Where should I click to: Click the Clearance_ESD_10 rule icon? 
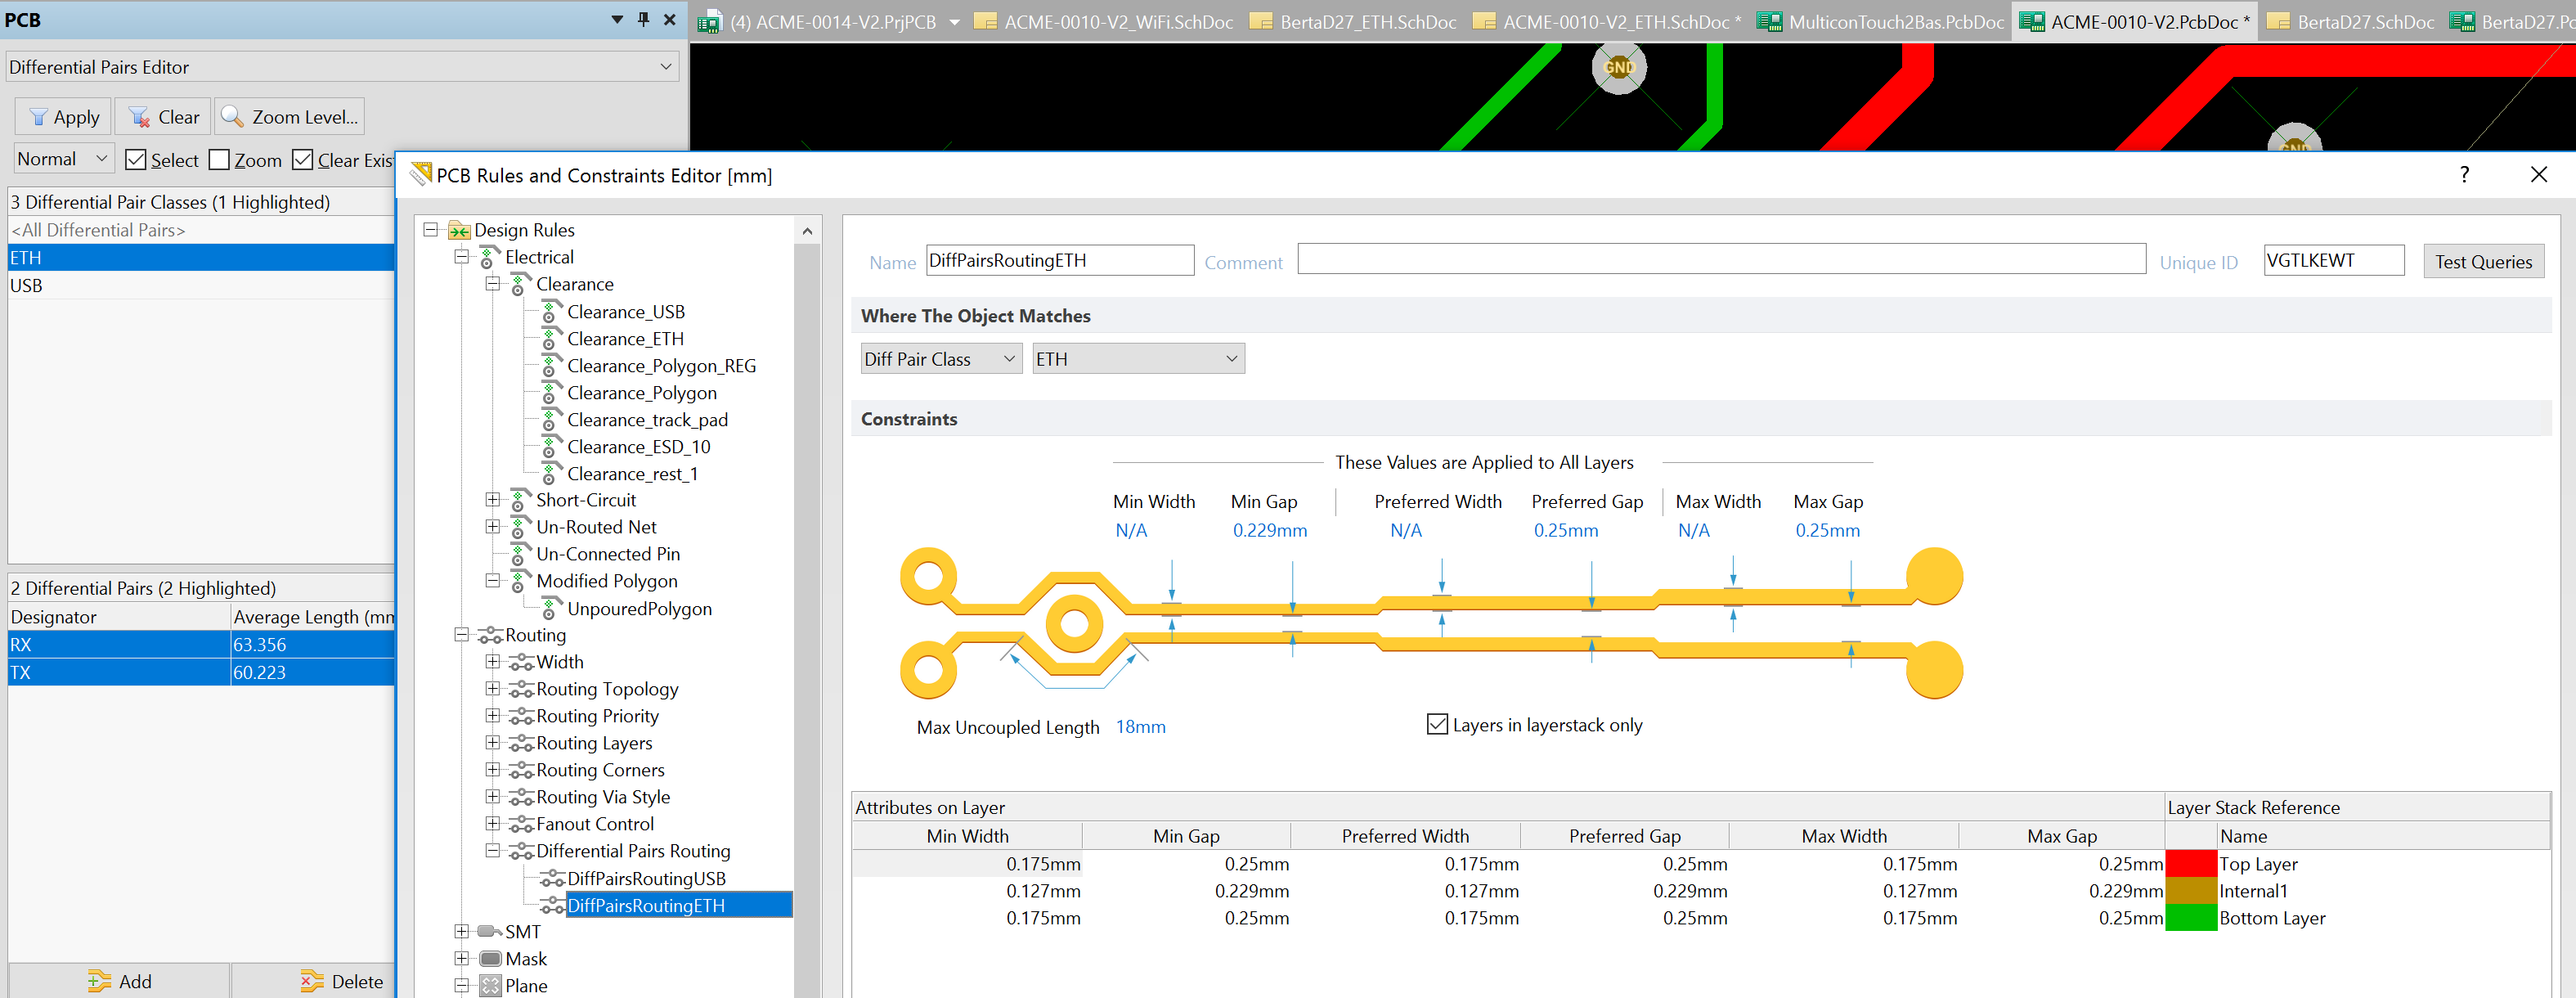pos(550,447)
